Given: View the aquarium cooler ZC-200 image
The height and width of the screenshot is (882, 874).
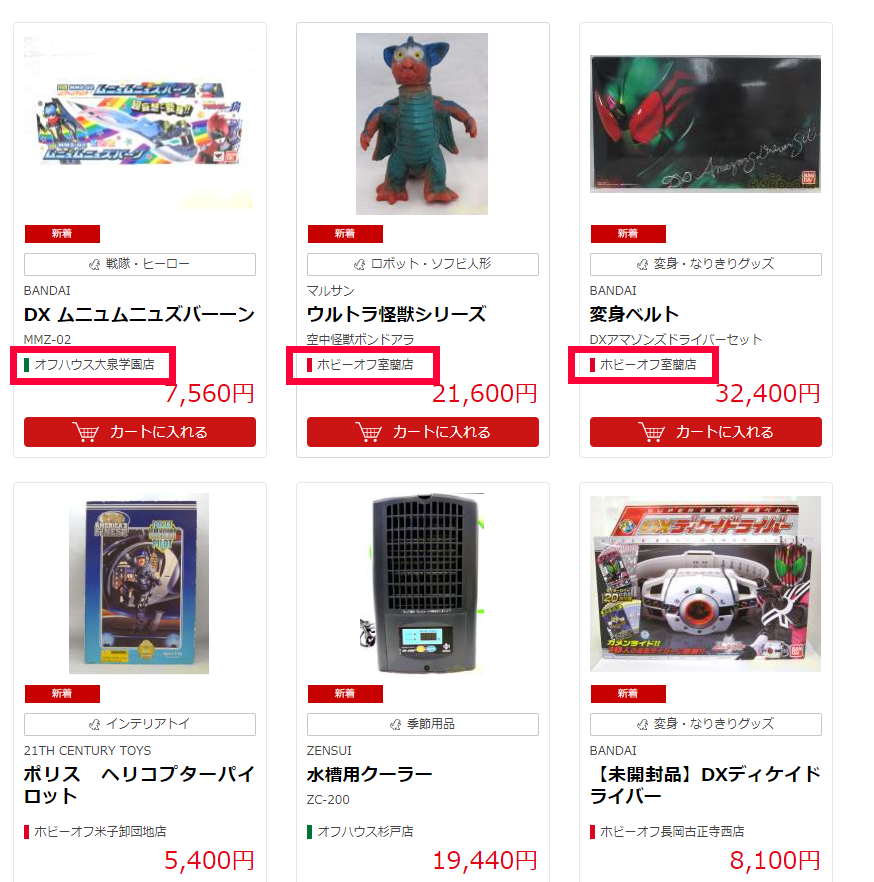Looking at the screenshot, I should point(422,584).
